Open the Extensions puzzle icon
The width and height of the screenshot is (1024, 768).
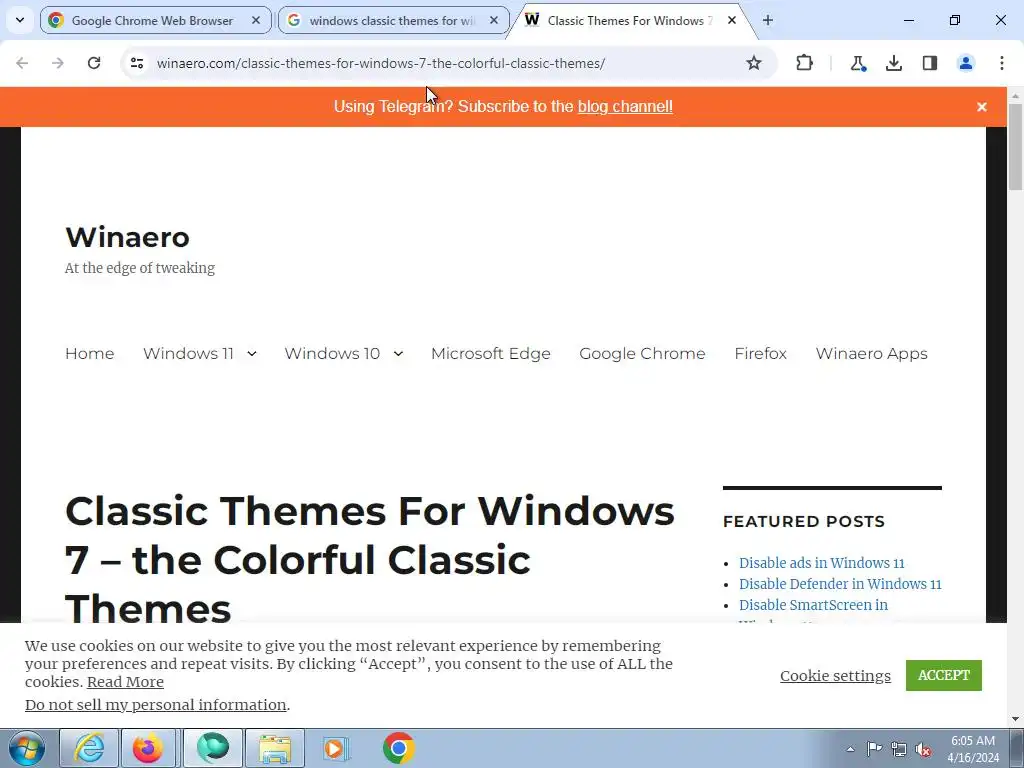click(x=805, y=63)
